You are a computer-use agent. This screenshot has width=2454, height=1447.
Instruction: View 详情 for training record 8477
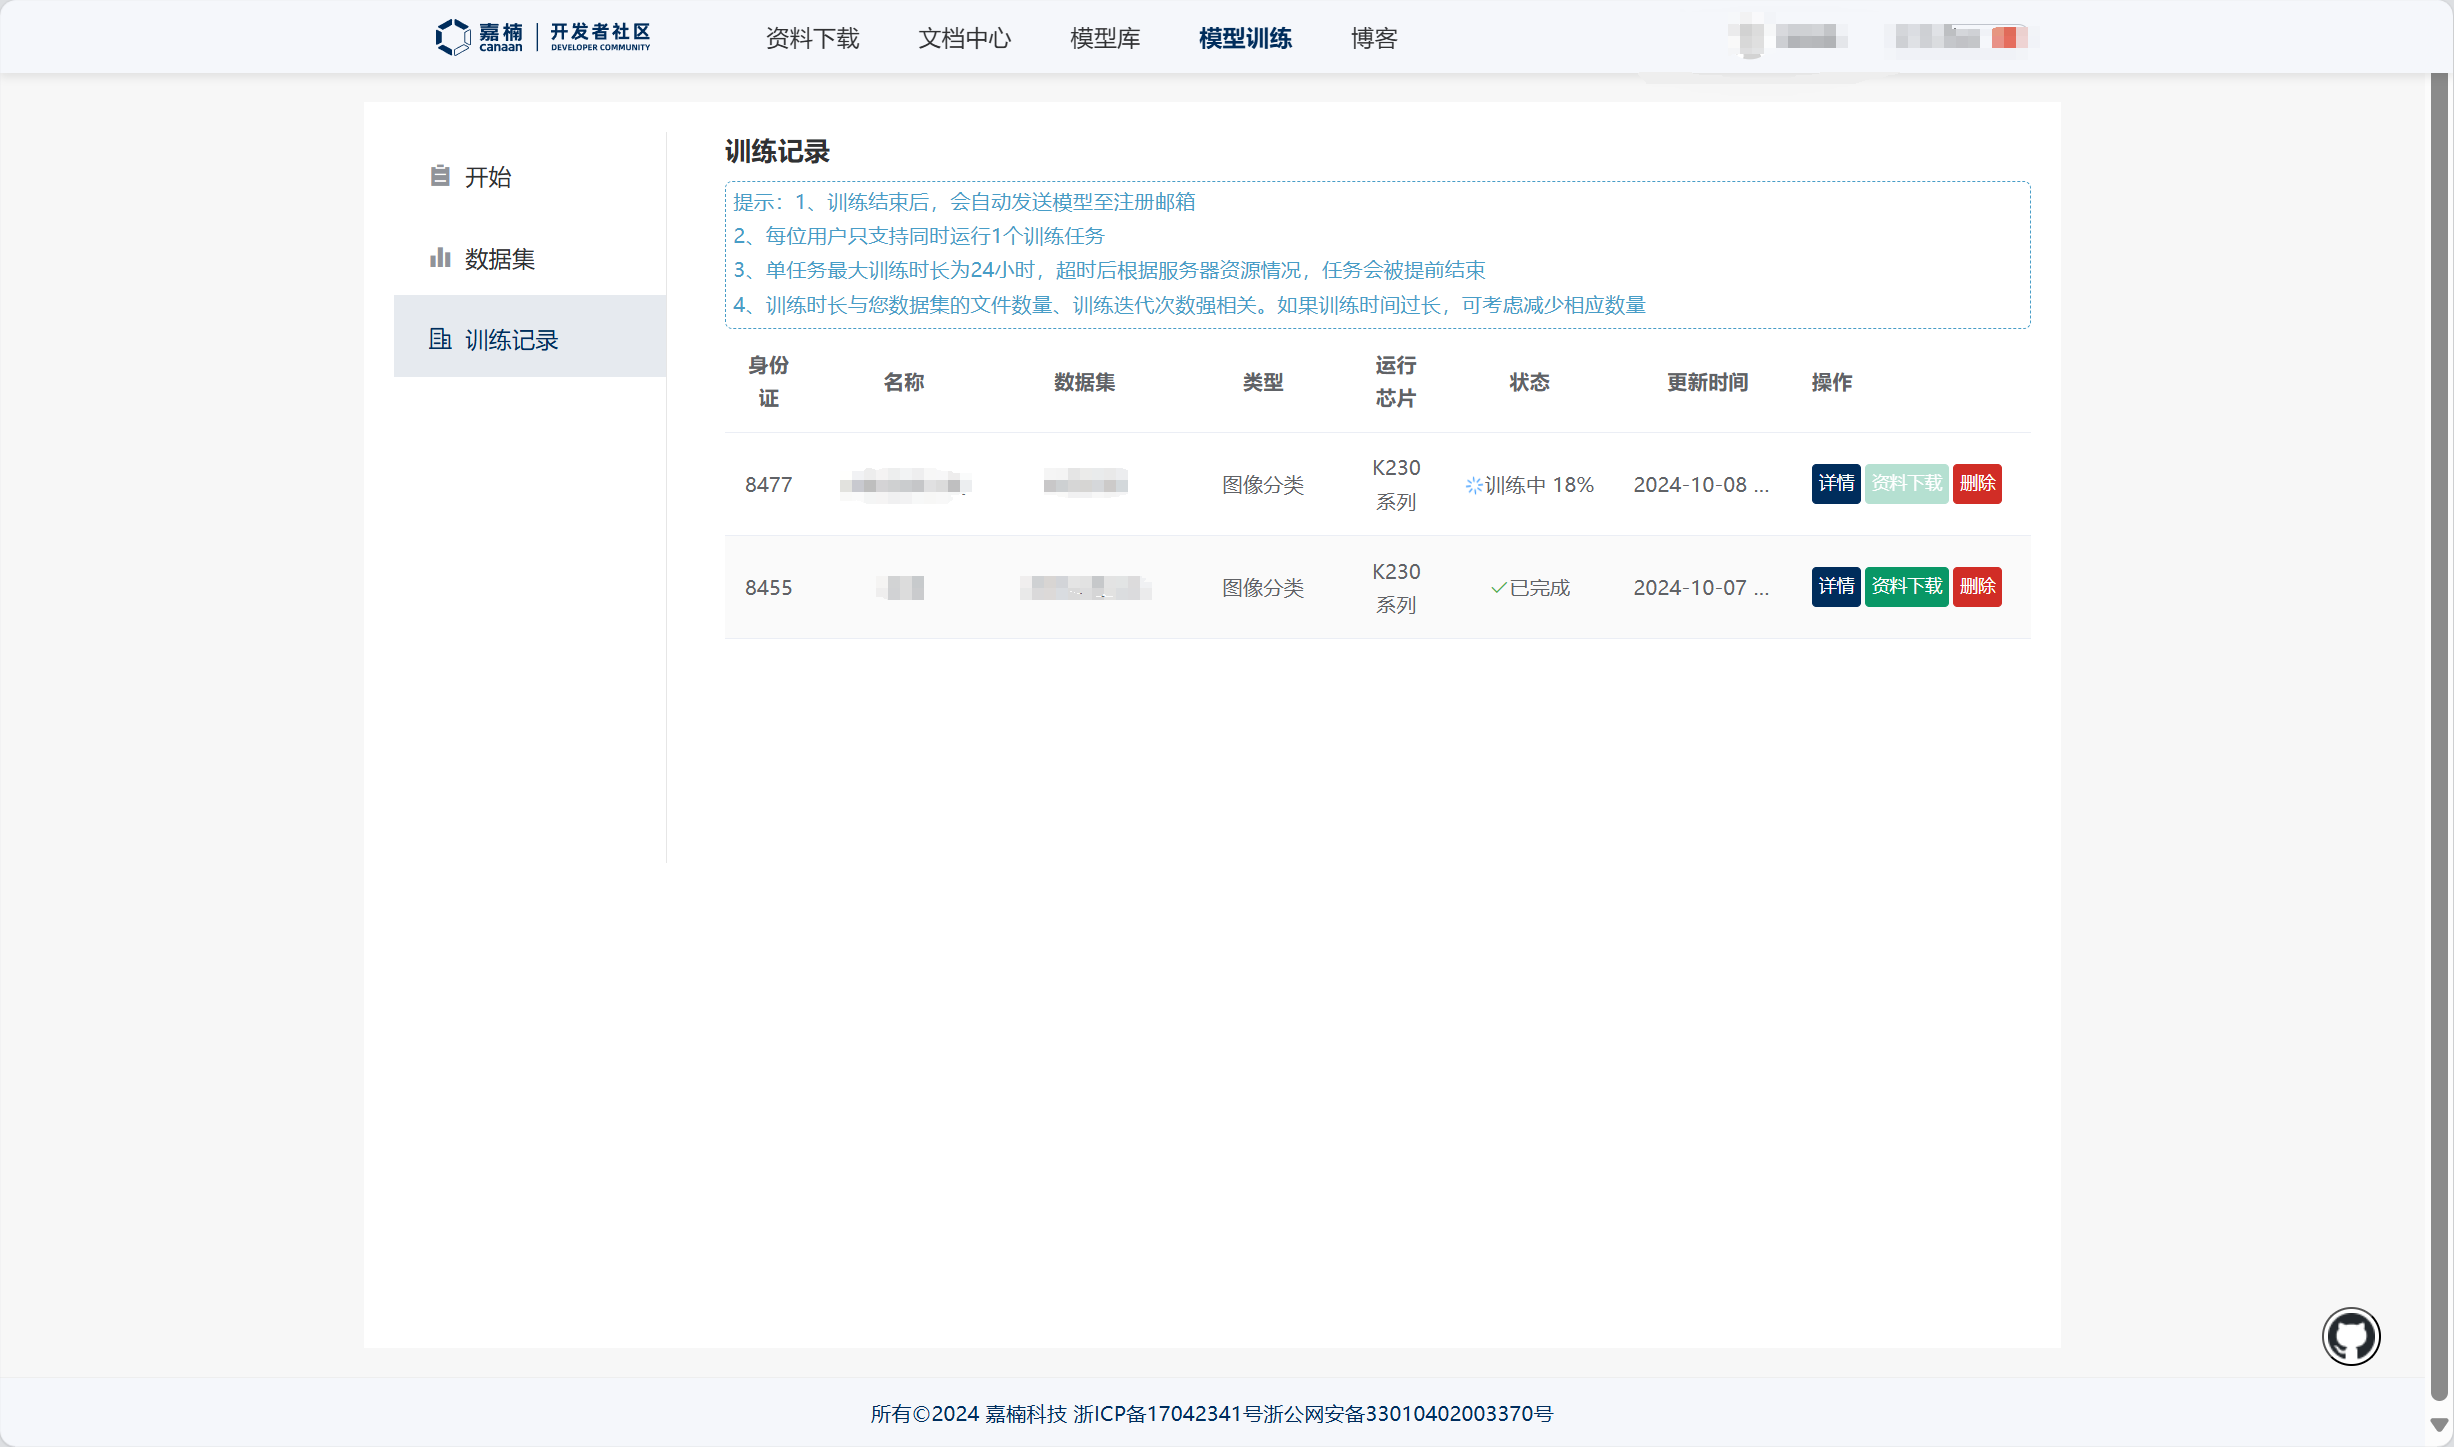pos(1835,484)
